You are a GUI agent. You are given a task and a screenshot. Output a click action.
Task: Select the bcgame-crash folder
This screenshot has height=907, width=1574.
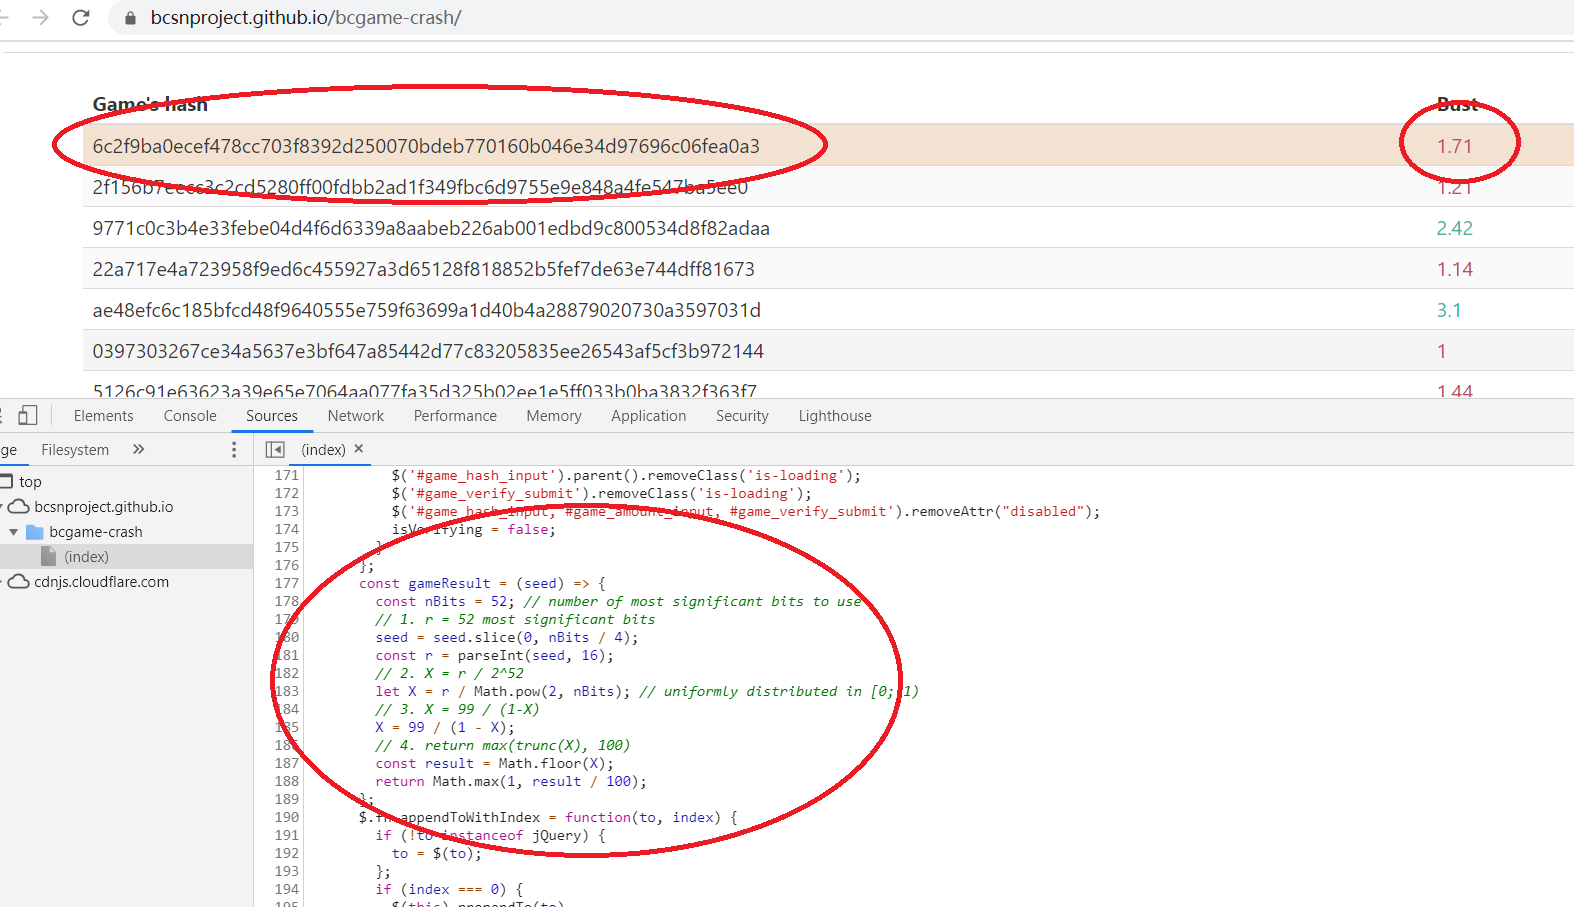(96, 532)
